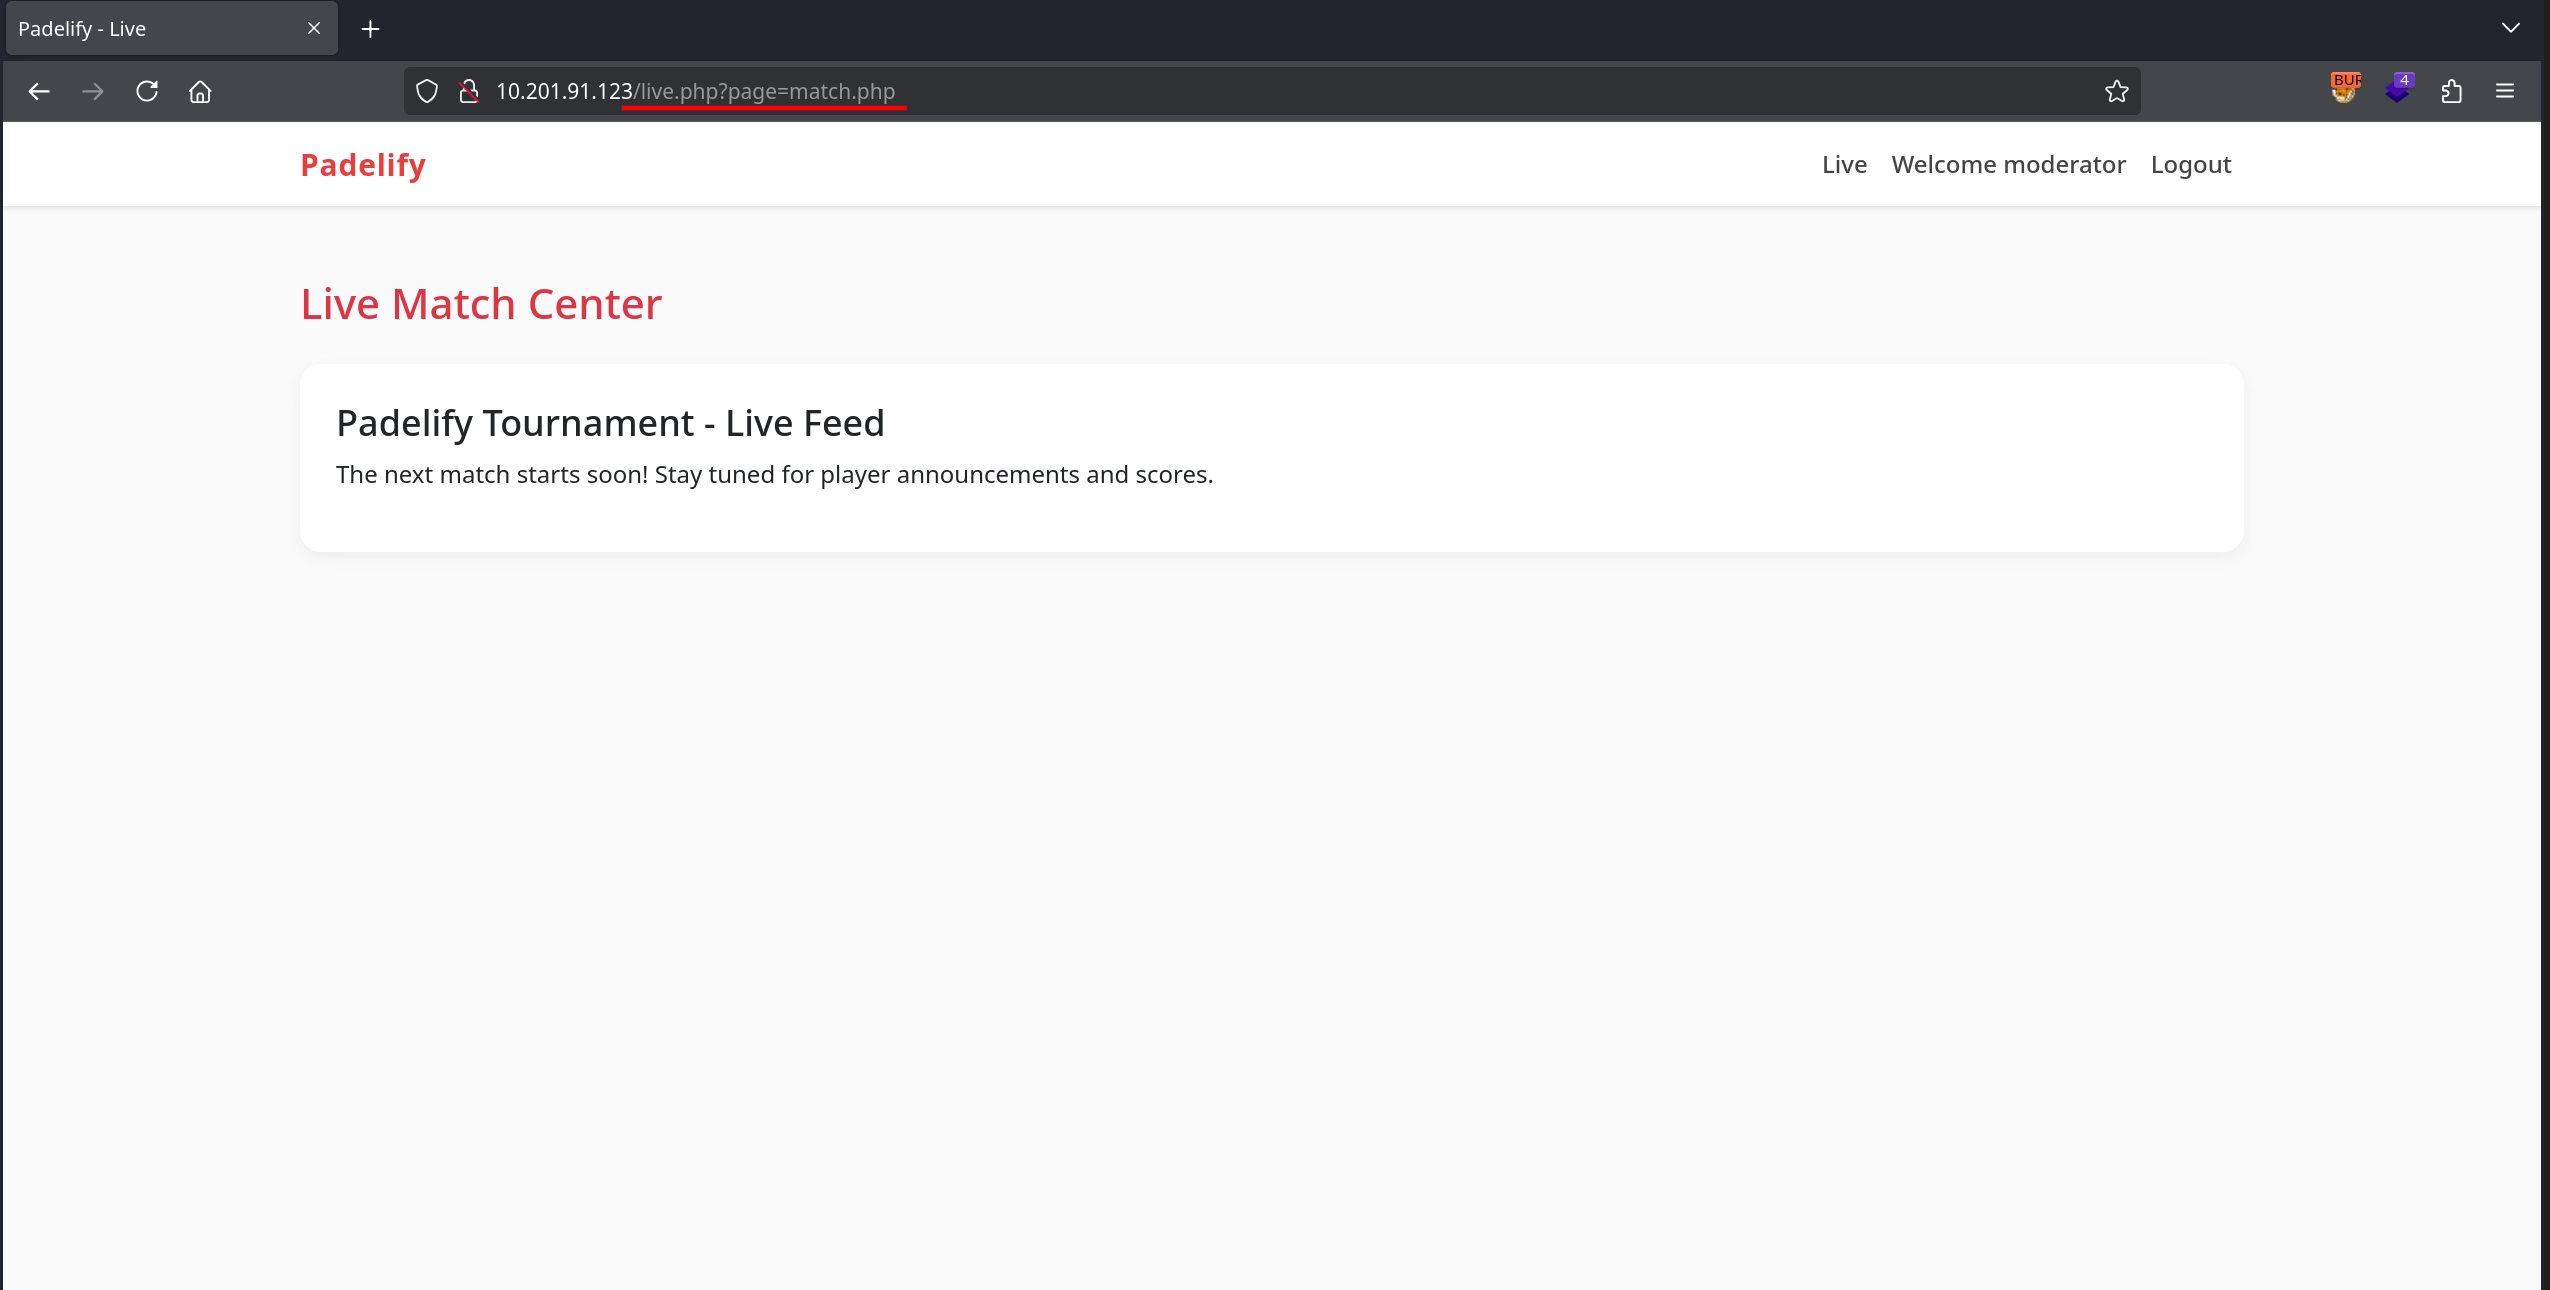Screen dimensions: 2550x1290
Task: Open purple extension with badge 4
Action: pyautogui.click(x=2398, y=89)
